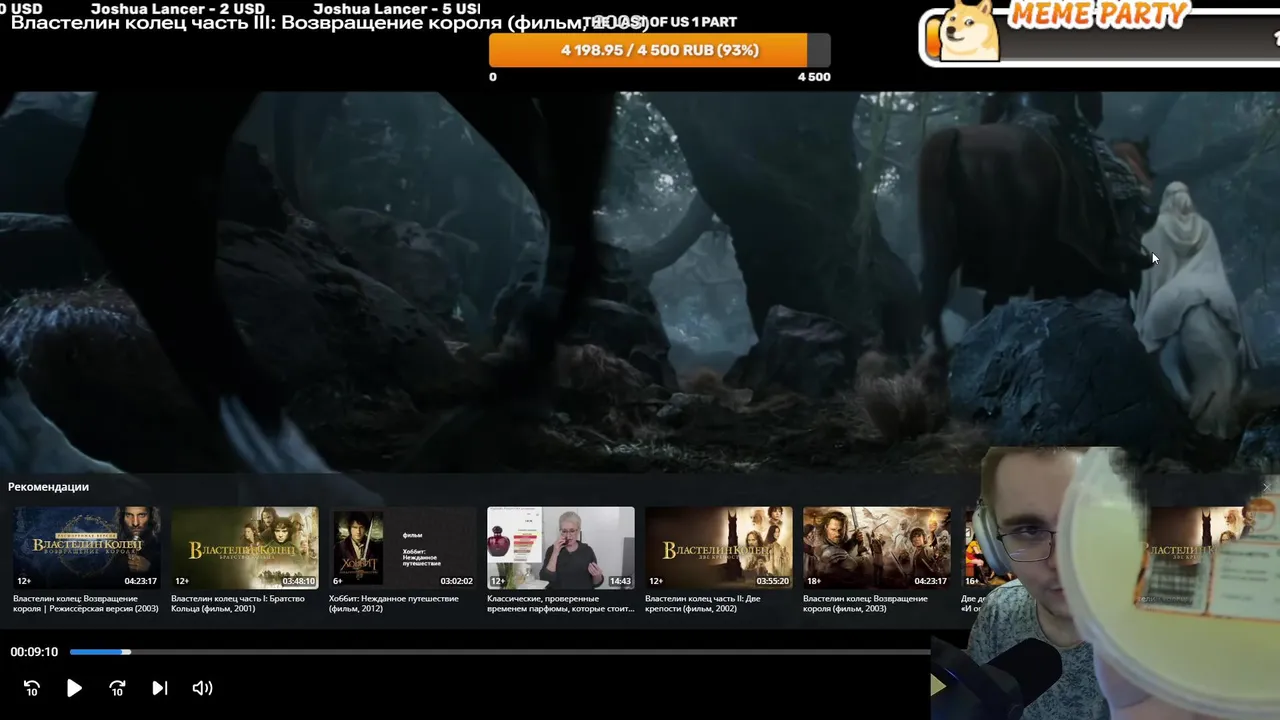
Task: Click the 'Рекомендации' heading
Action: pos(48,487)
